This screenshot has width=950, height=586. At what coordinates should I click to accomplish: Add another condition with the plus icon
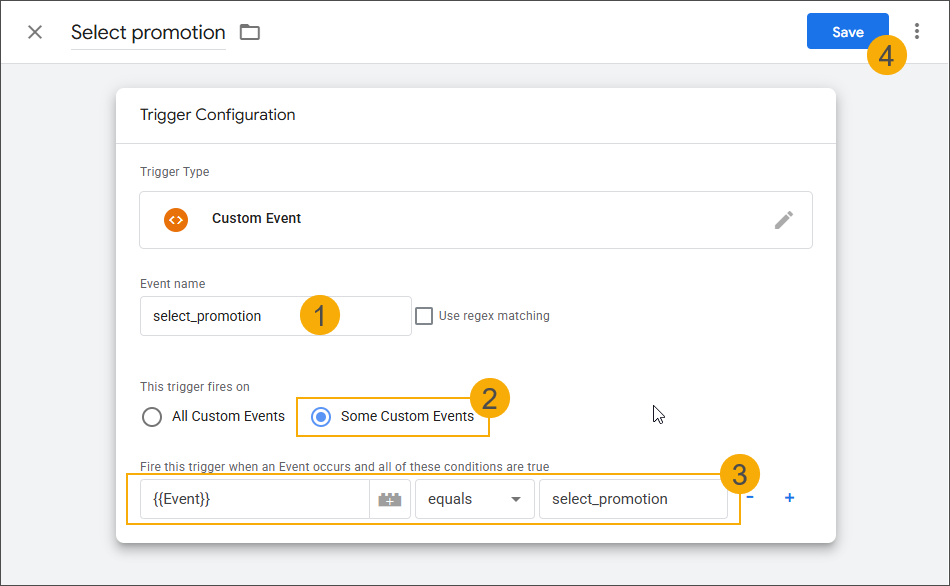(789, 497)
